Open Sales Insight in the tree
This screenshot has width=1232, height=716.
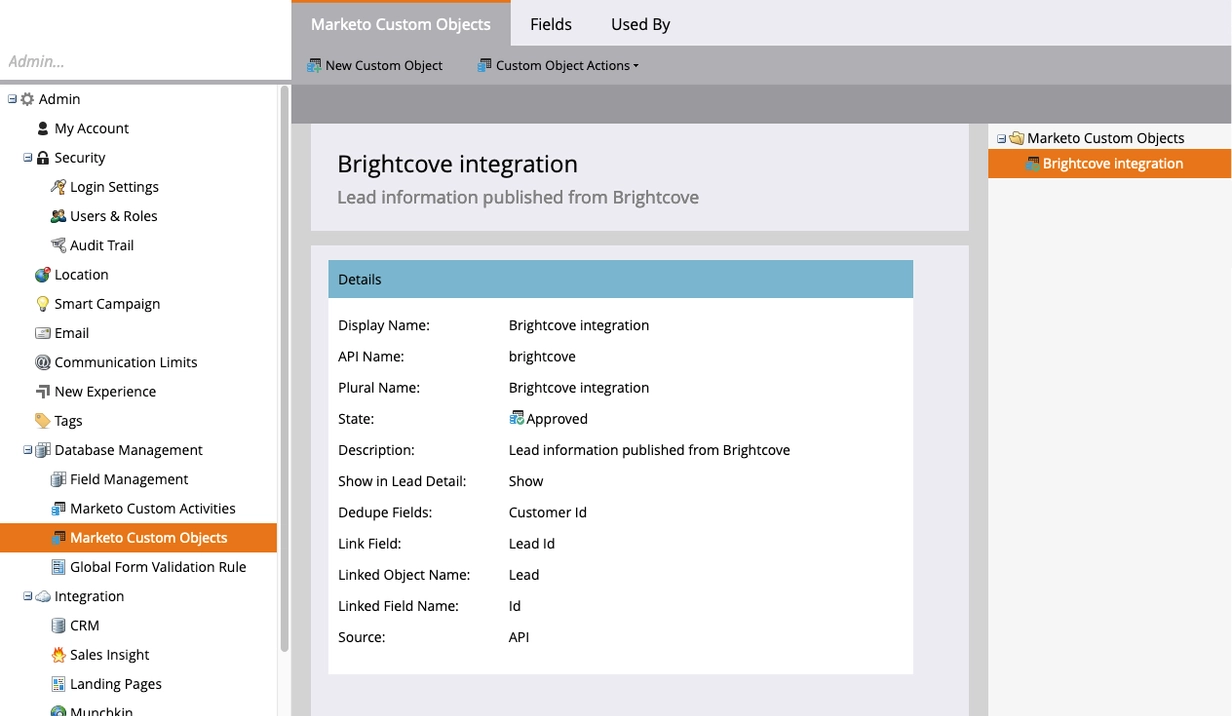click(x=110, y=654)
